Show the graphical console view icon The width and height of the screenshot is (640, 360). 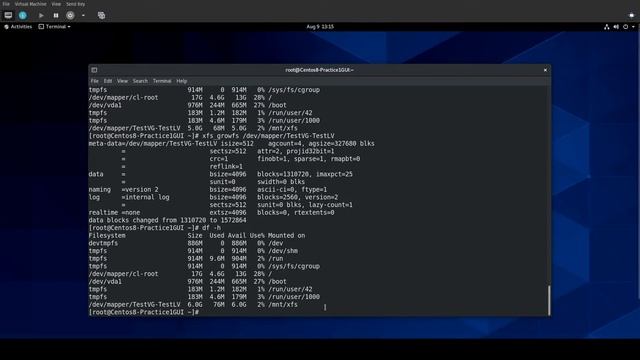(x=8, y=15)
